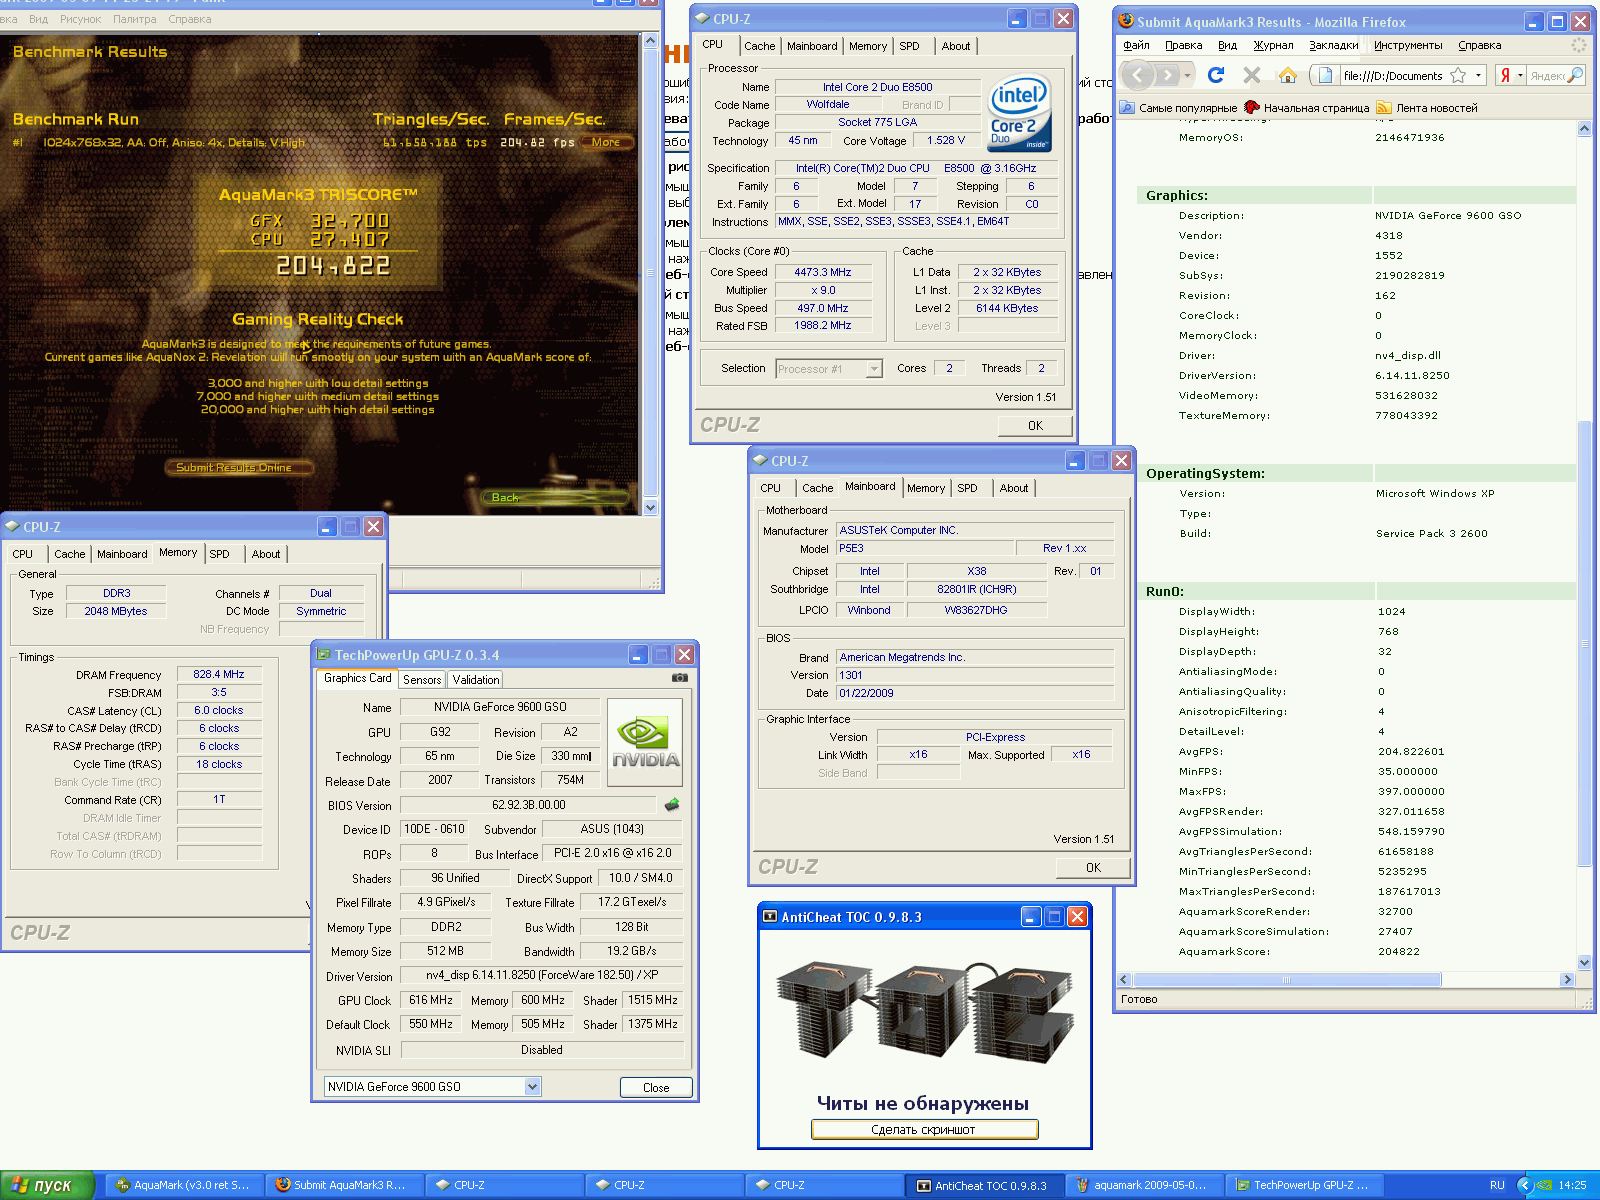The image size is (1600, 1200).
Task: Click the Close button in GPU-Z
Action: [x=656, y=1088]
